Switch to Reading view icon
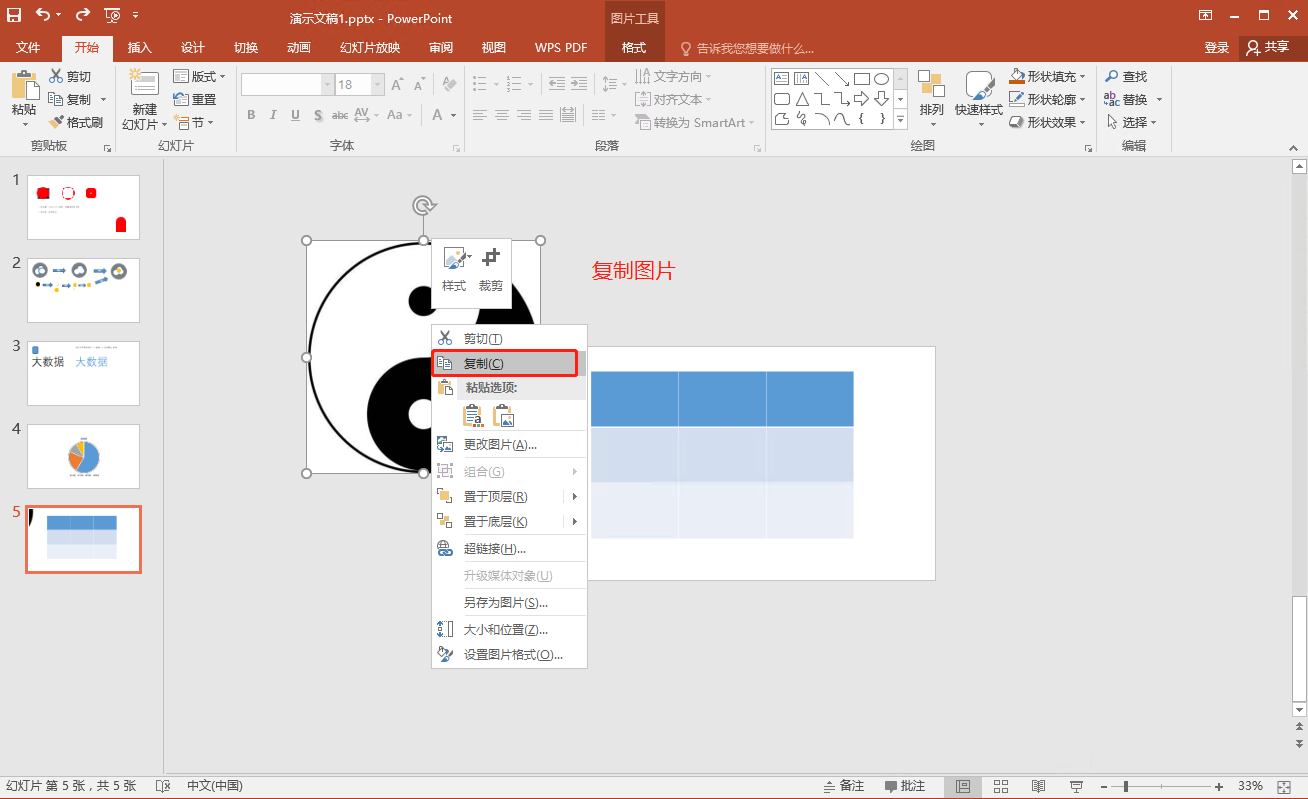 pos(1038,786)
